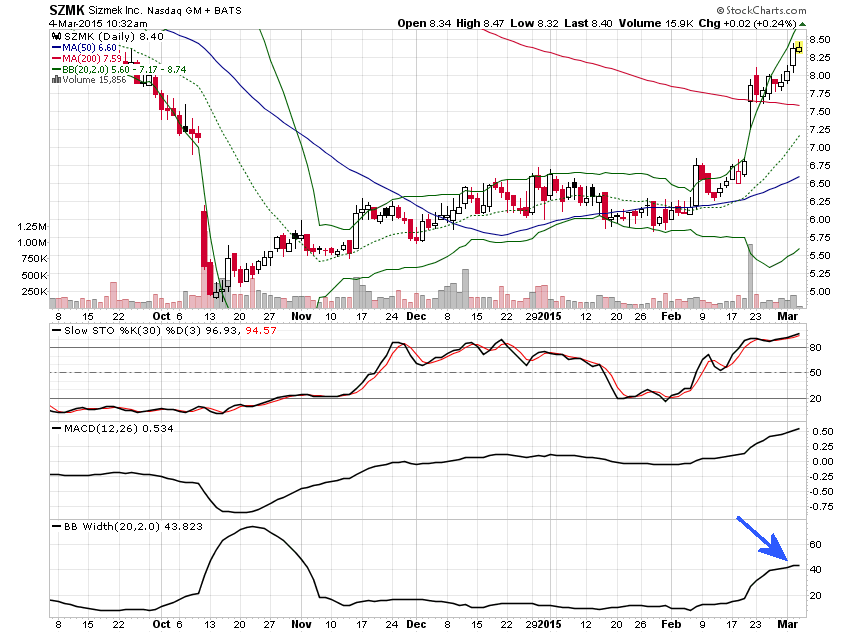850x633 pixels.
Task: Click the Volume 15.9K header value
Action: [x=655, y=23]
